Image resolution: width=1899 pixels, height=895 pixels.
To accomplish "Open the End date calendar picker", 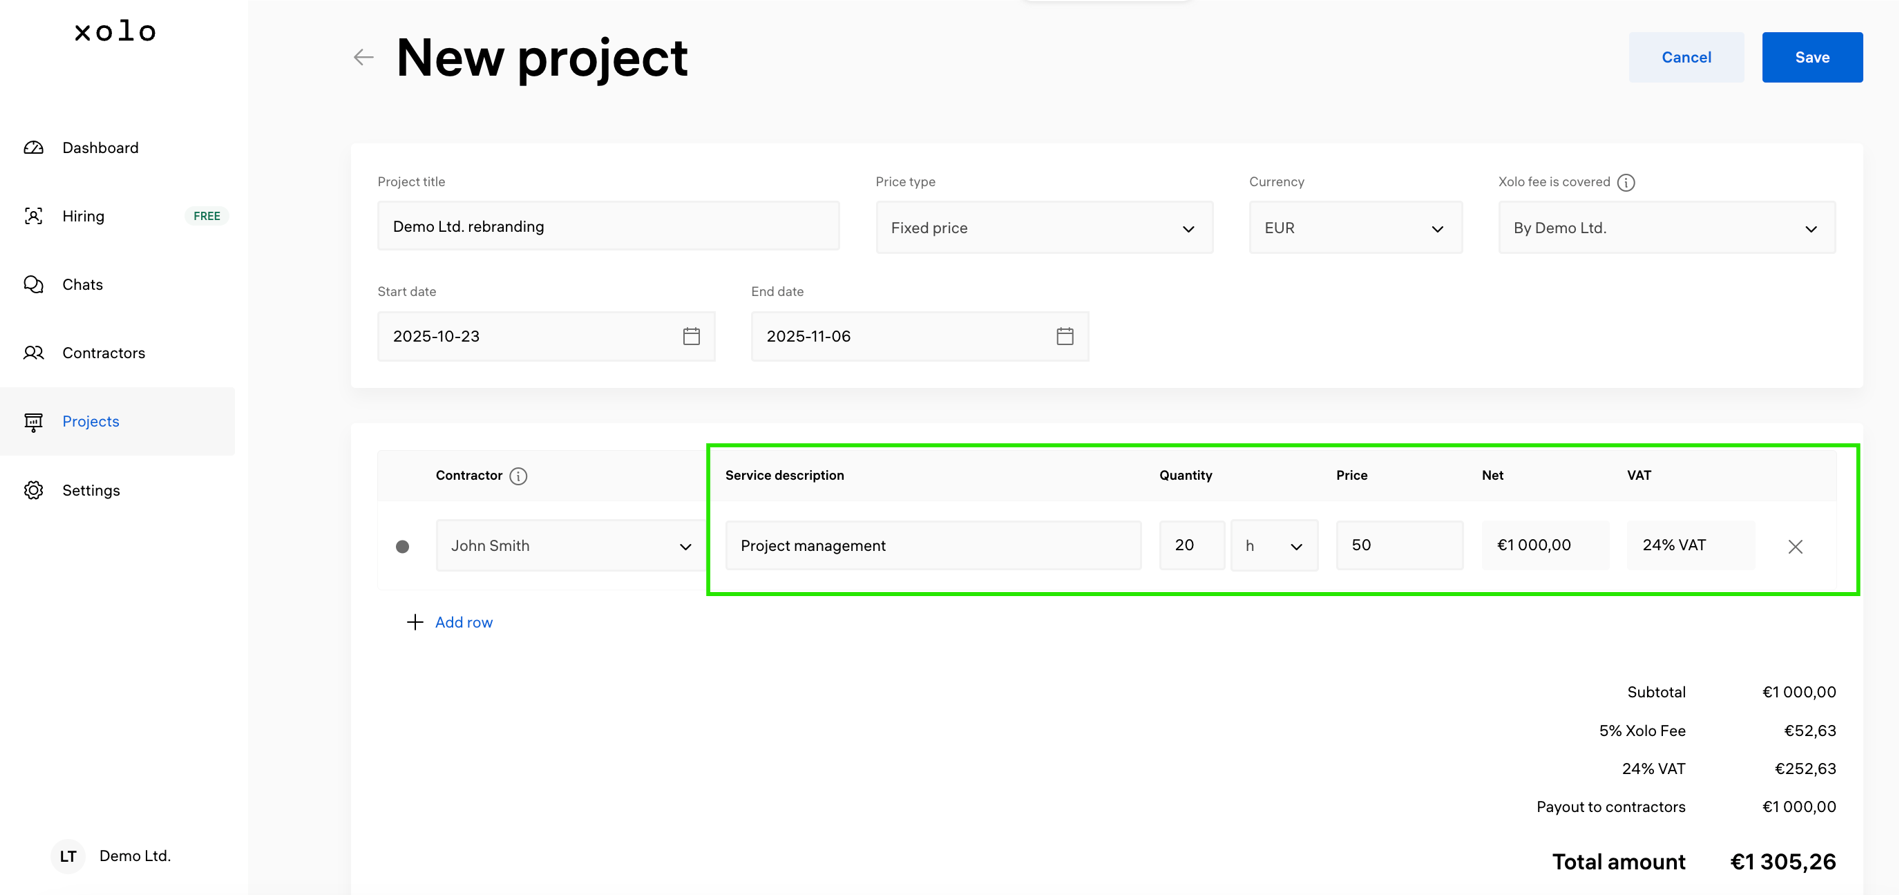I will tap(1064, 336).
